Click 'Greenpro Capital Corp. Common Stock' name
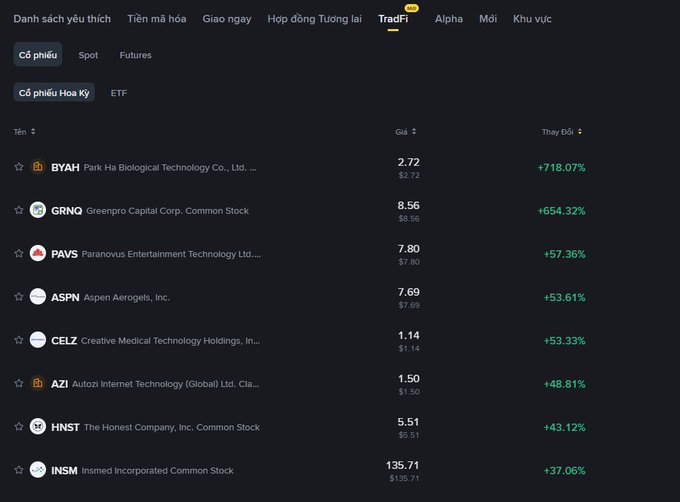Viewport: 680px width, 502px height. (x=167, y=211)
